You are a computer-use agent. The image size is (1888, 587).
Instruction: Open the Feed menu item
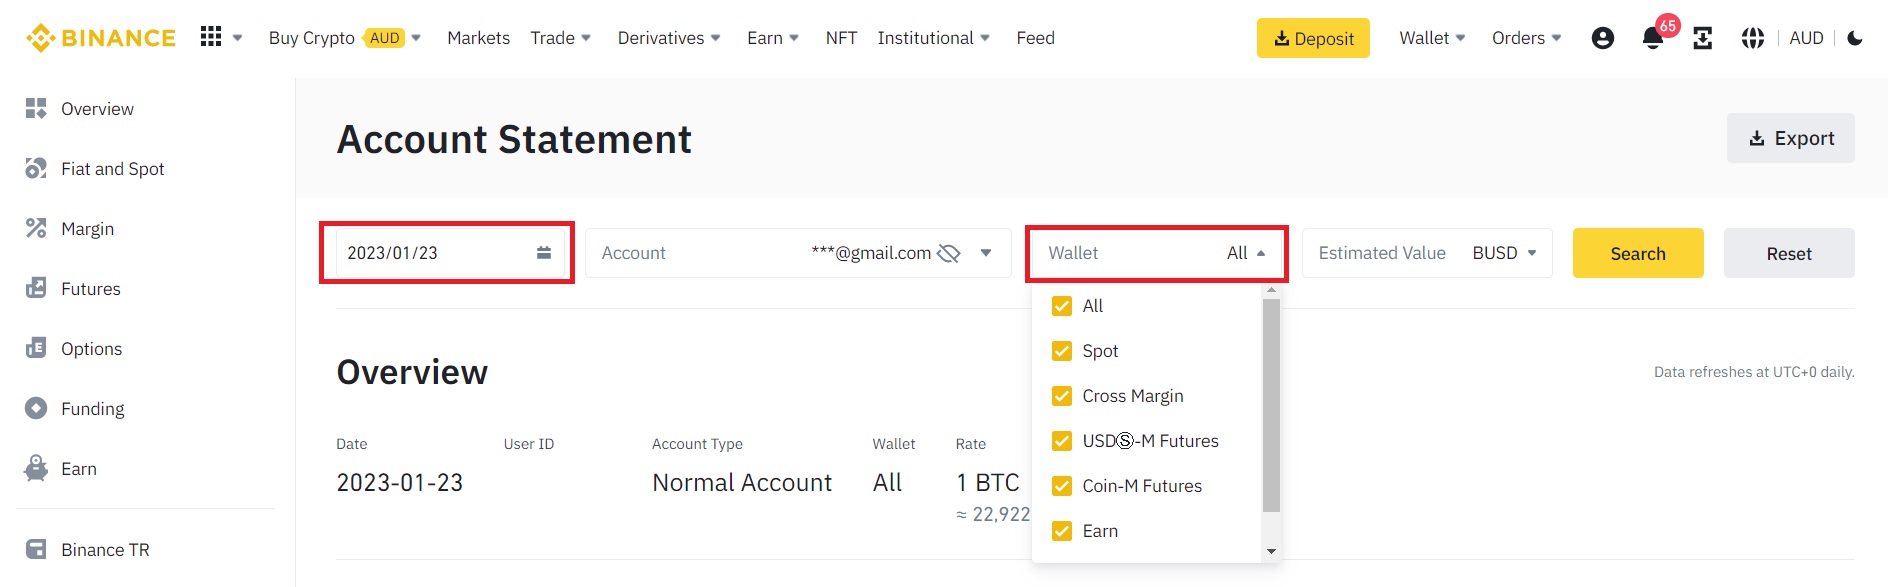coord(1035,38)
